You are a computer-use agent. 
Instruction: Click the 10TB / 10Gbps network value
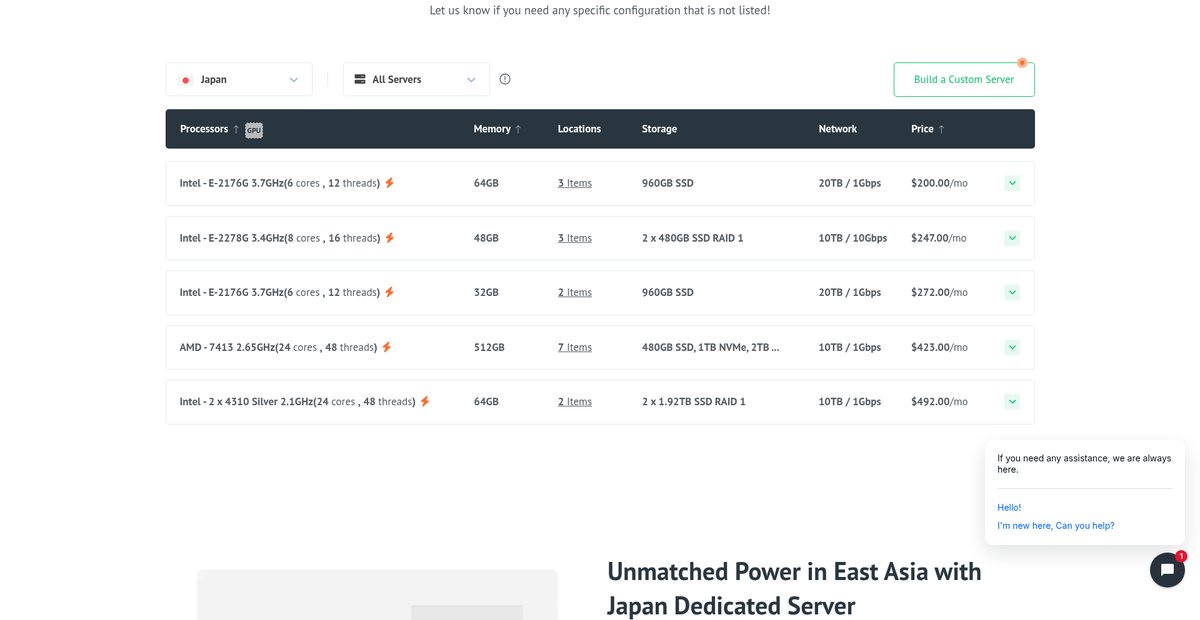click(x=853, y=238)
